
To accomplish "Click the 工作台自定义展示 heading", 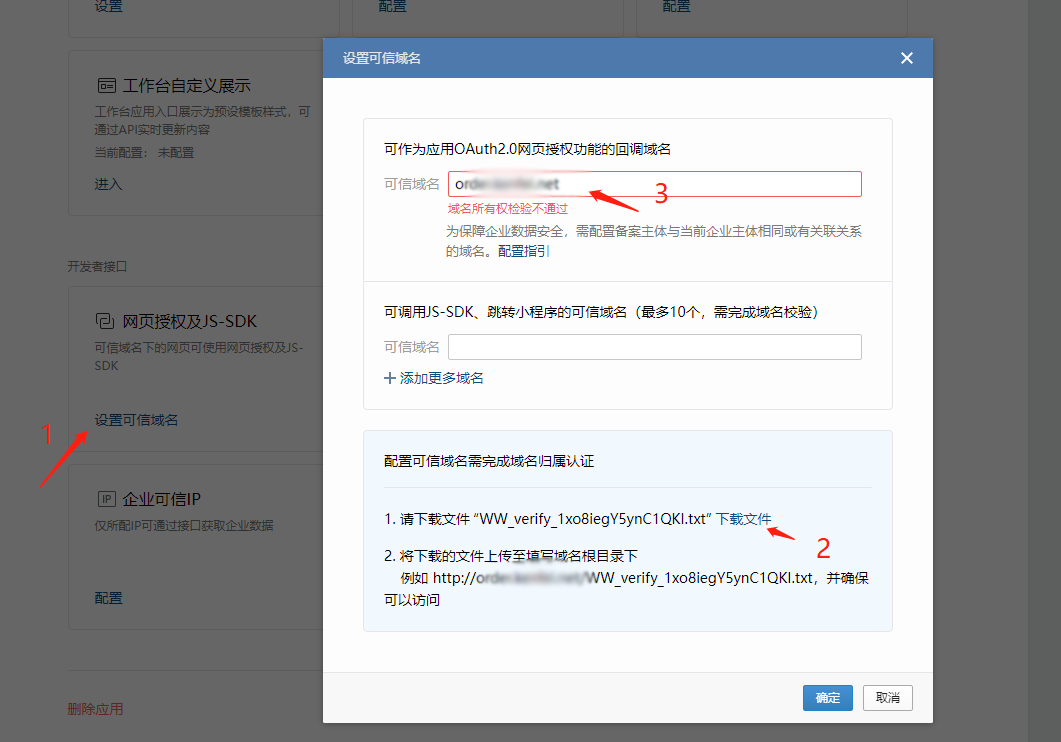I will [186, 86].
